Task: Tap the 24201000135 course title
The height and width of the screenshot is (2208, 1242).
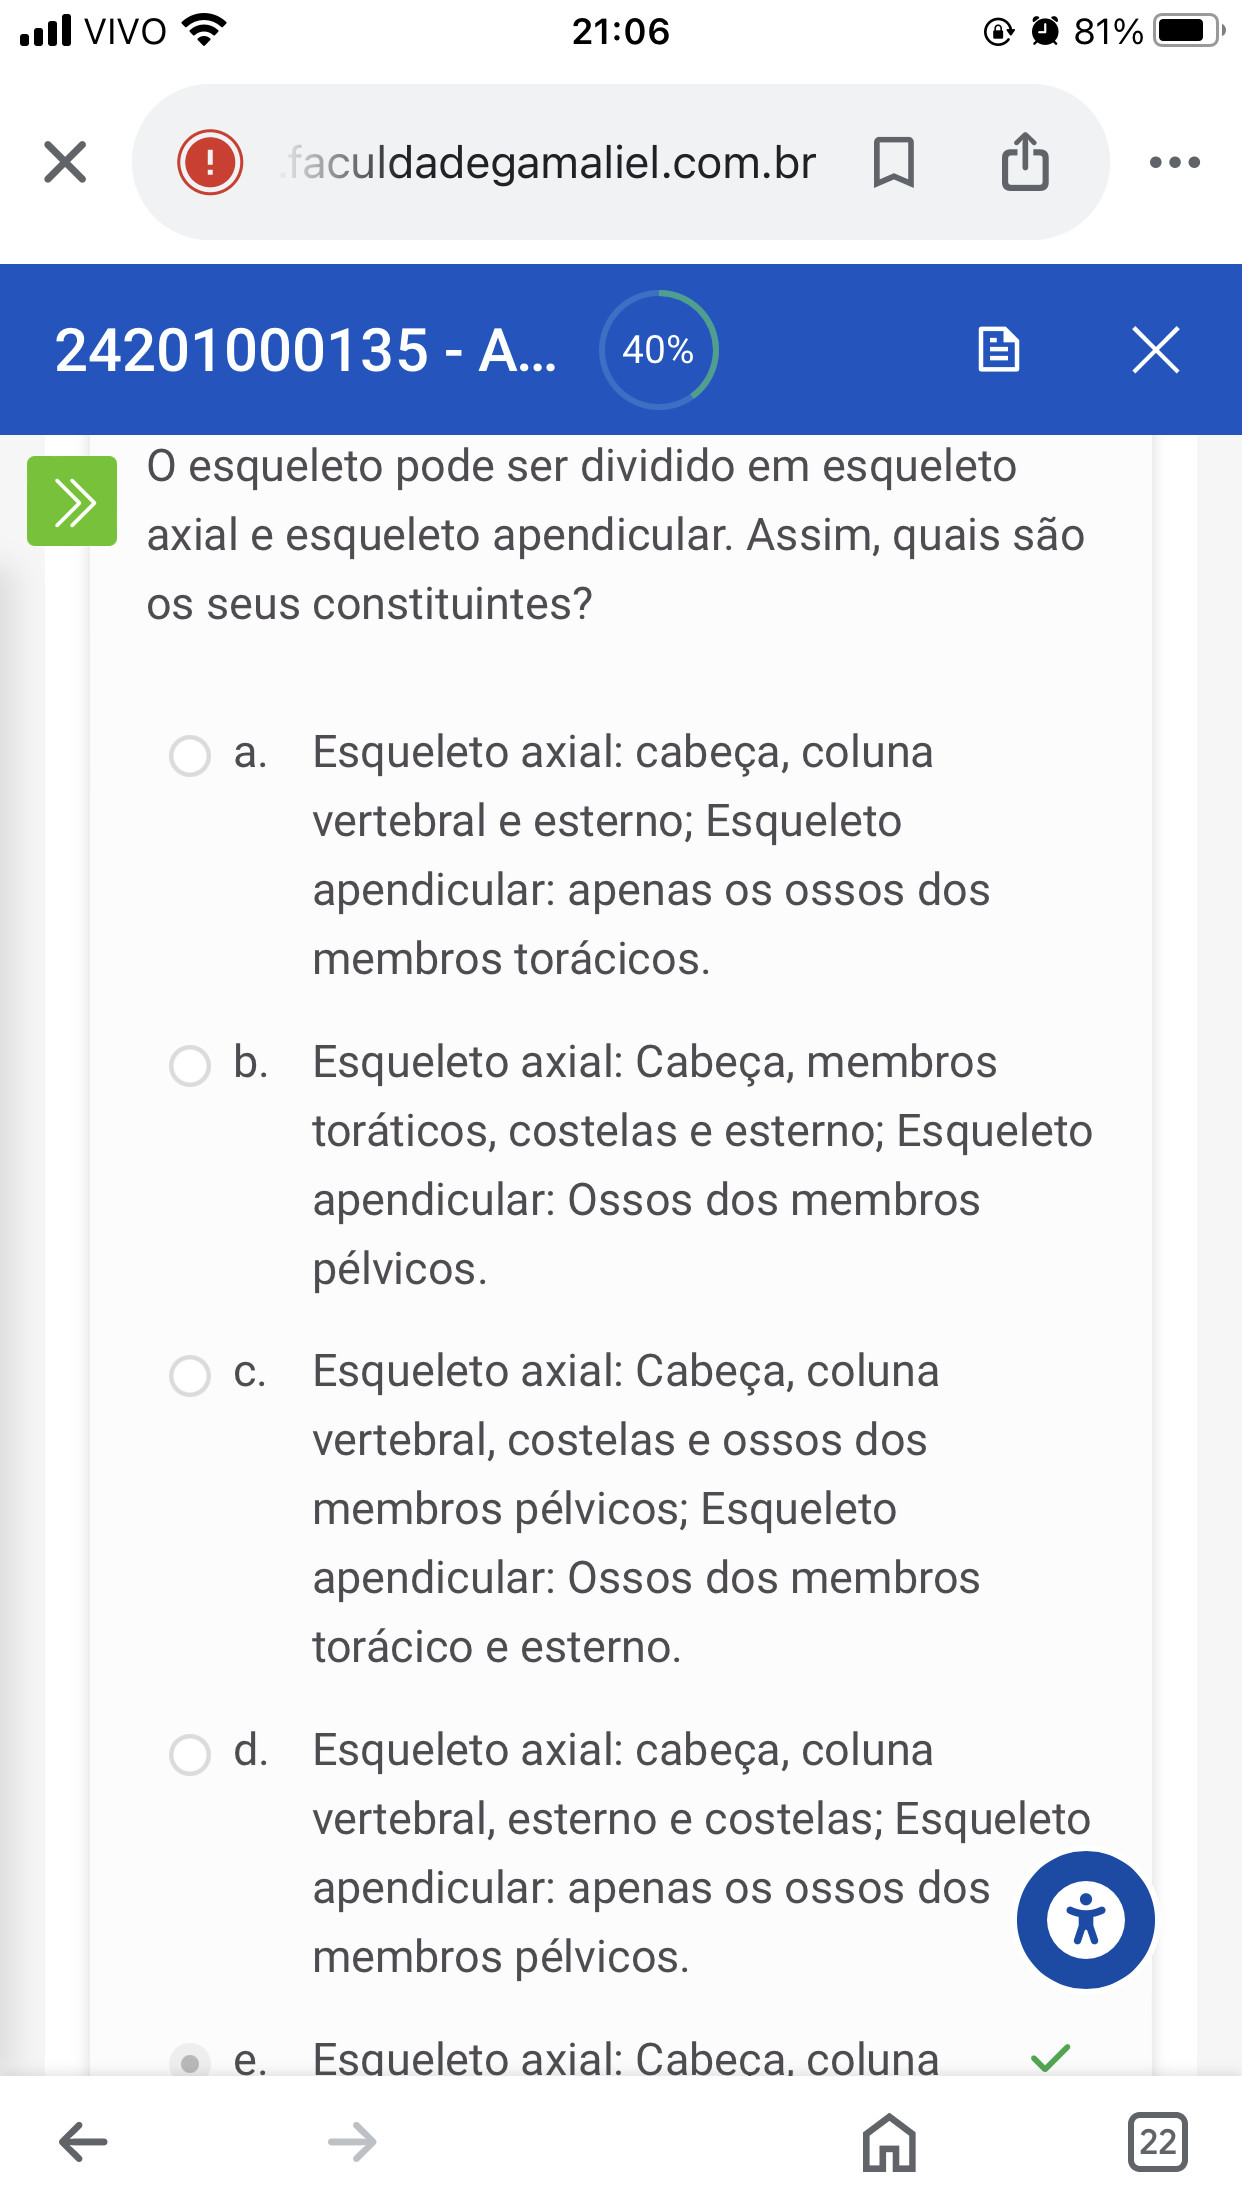Action: [x=306, y=351]
